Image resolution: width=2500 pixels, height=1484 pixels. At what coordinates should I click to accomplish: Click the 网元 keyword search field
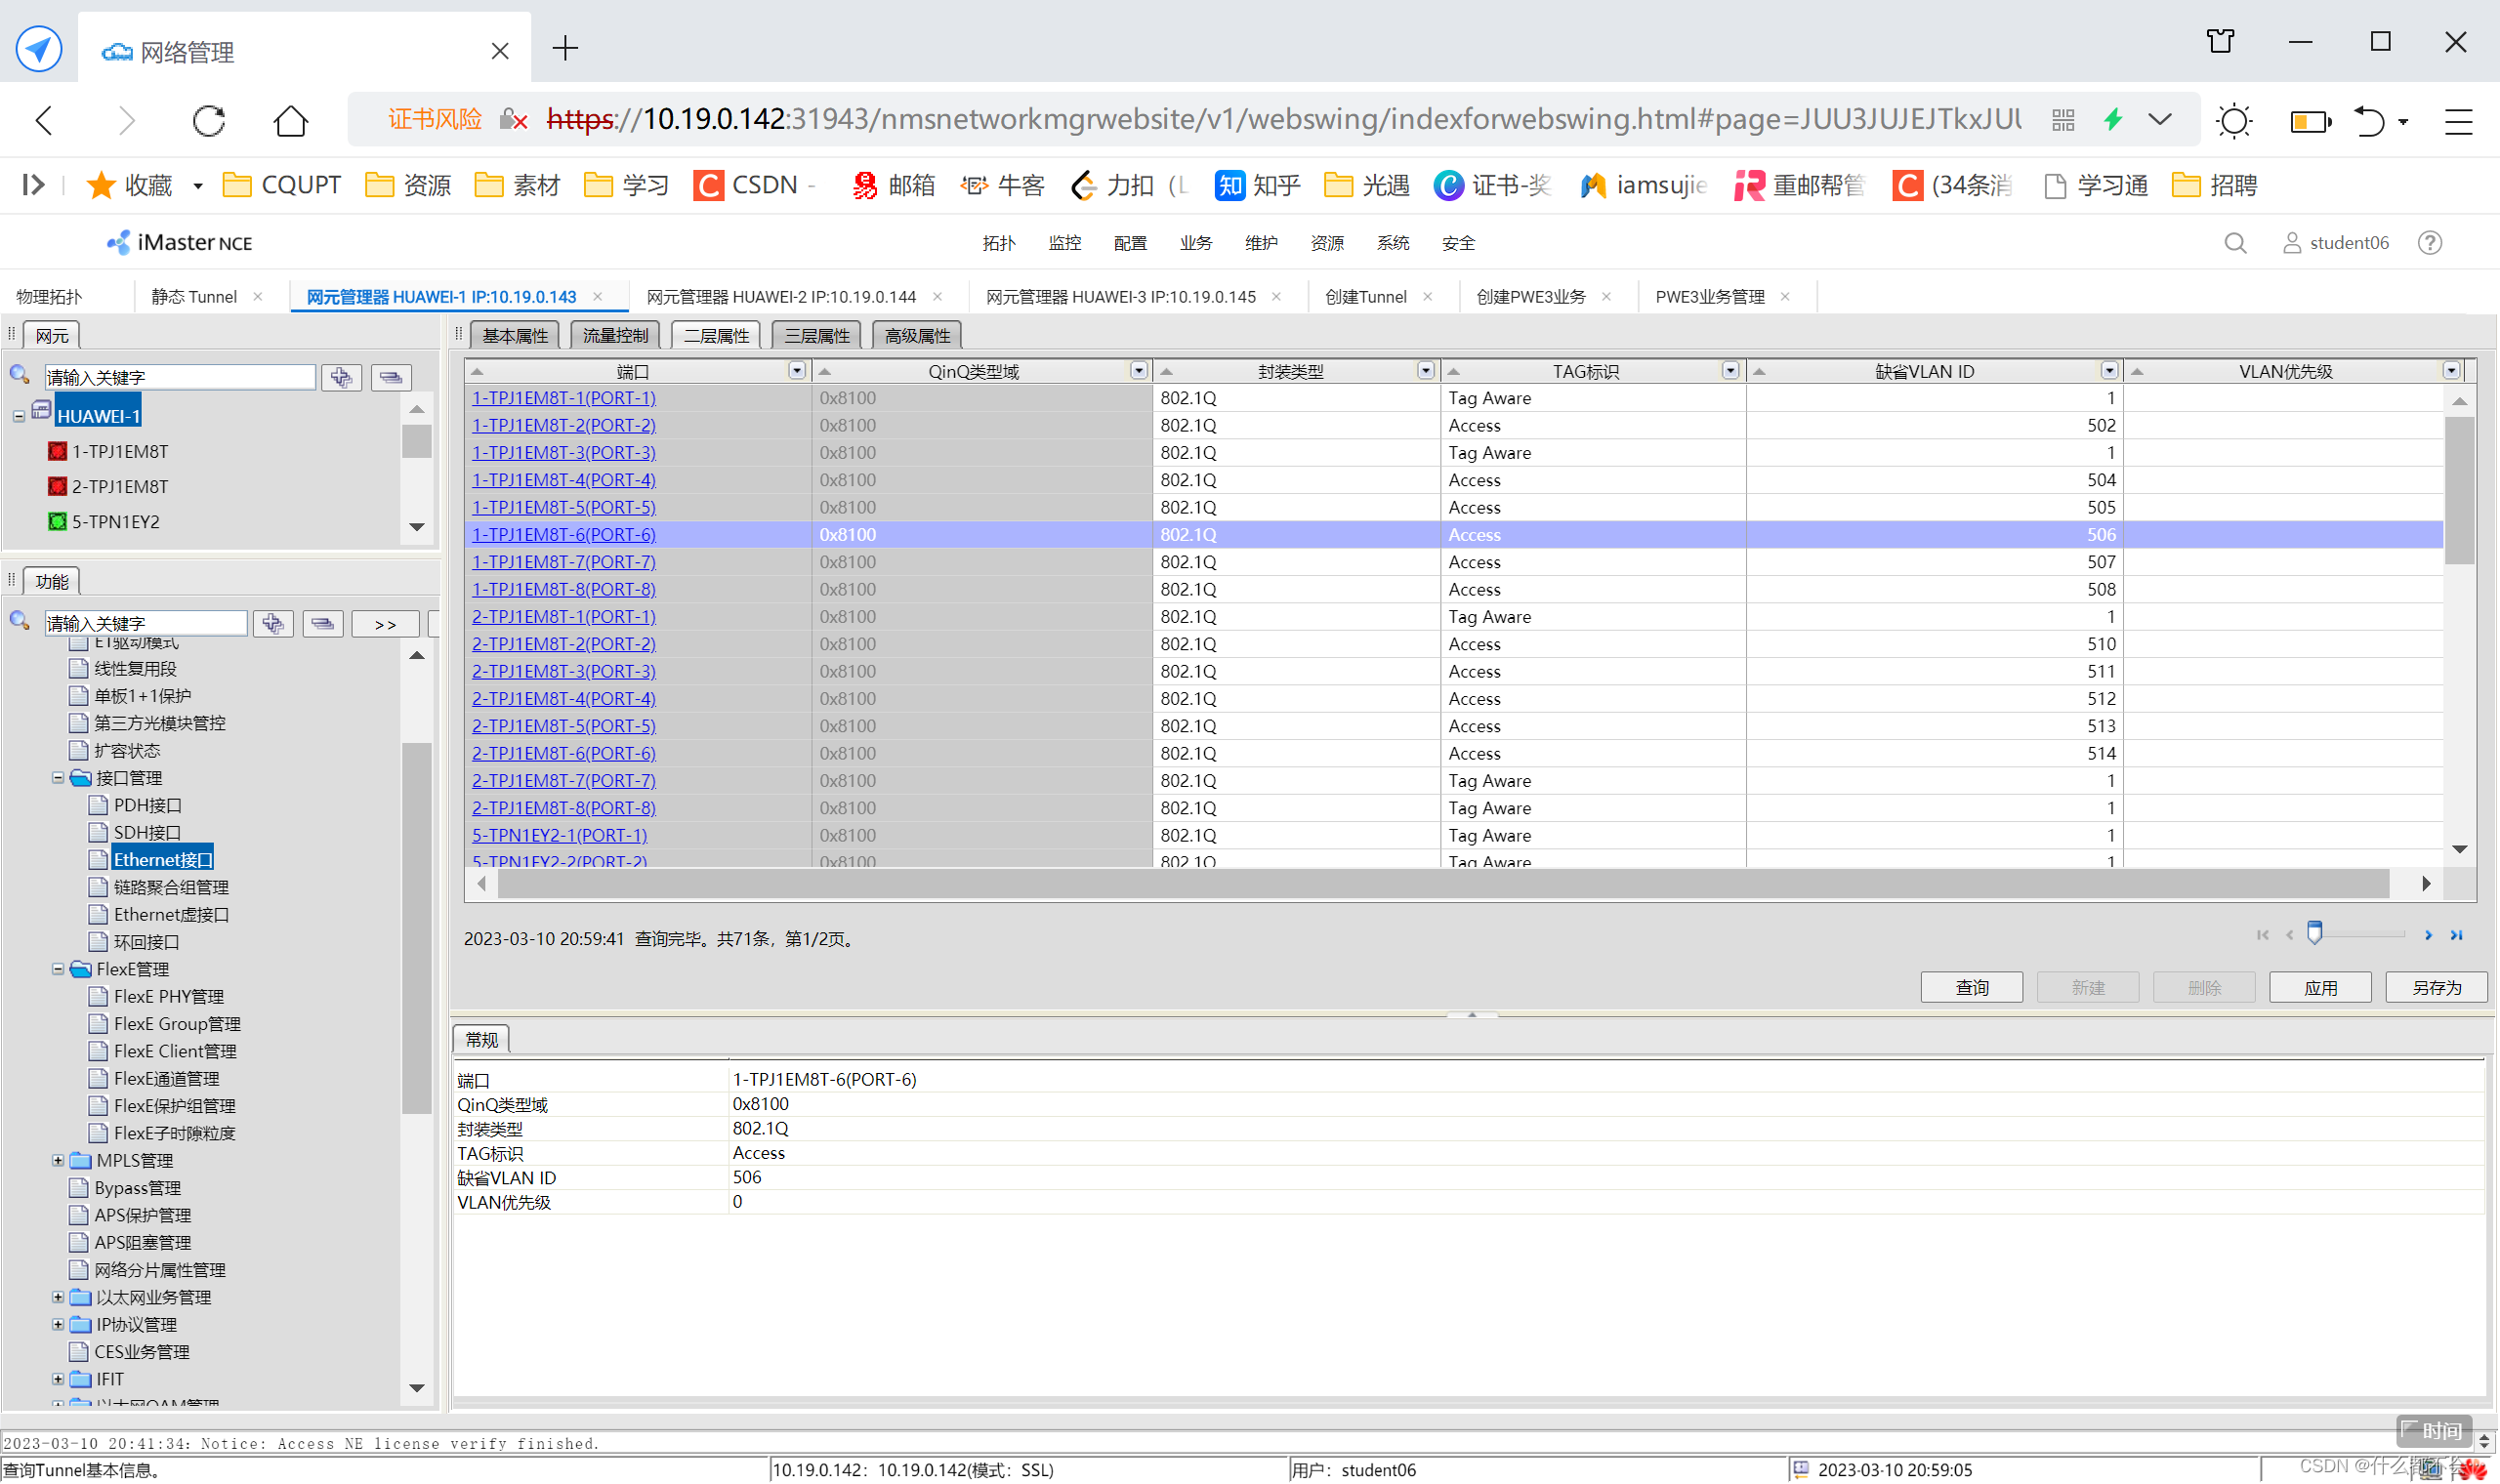pos(180,377)
